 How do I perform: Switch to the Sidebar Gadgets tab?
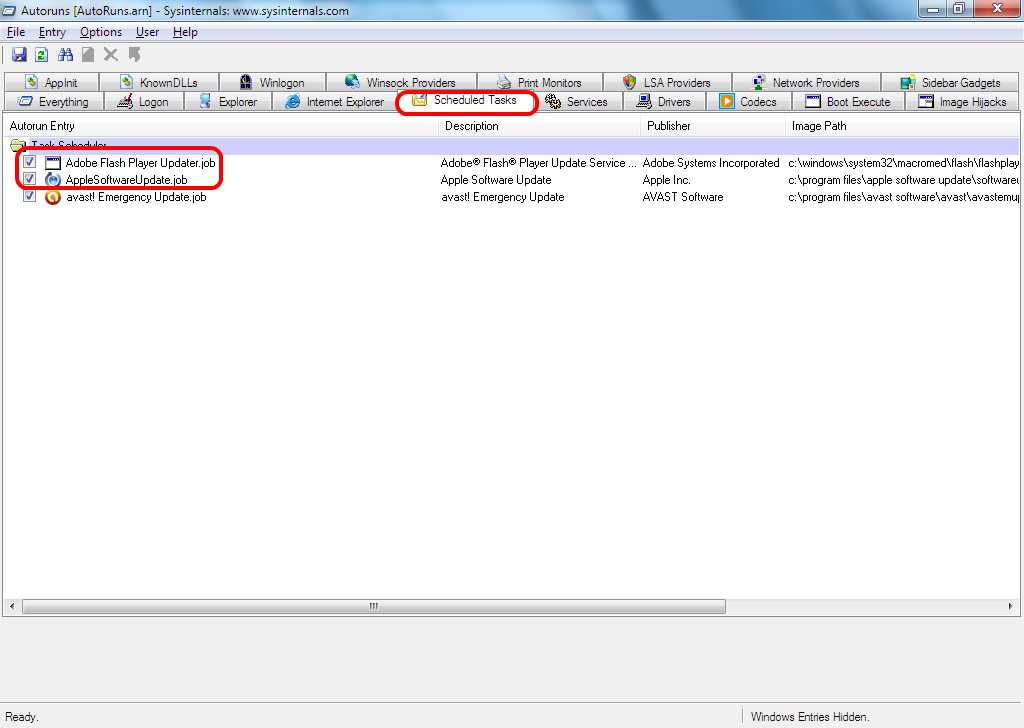tap(950, 82)
